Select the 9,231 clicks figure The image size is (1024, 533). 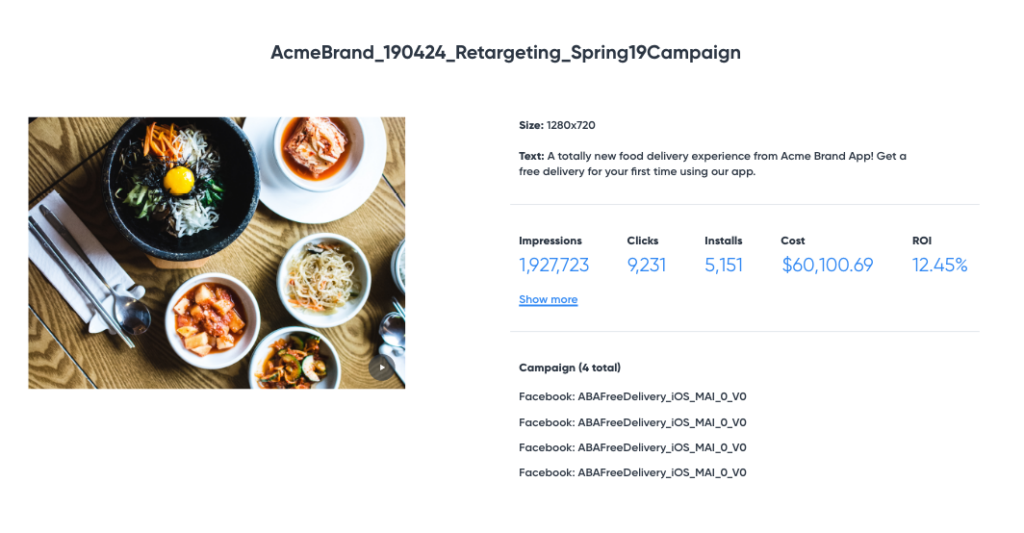pyautogui.click(x=646, y=265)
